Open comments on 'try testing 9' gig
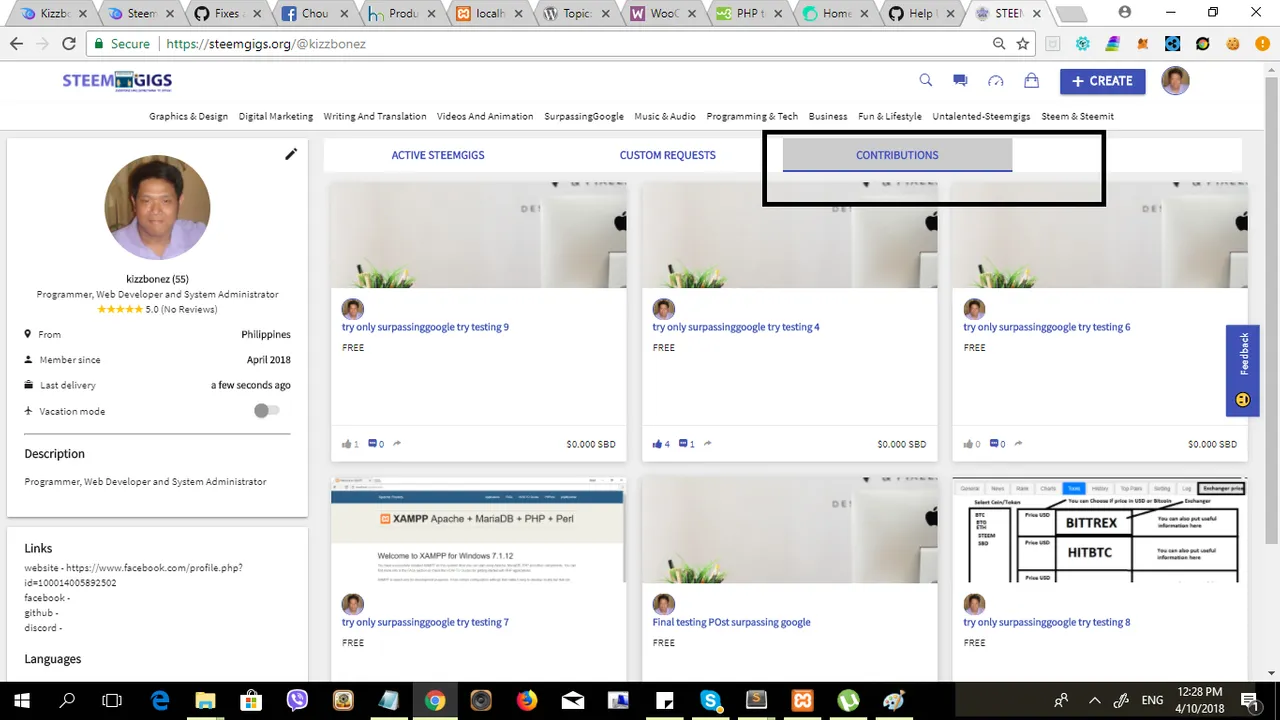This screenshot has height=720, width=1280. coord(373,444)
